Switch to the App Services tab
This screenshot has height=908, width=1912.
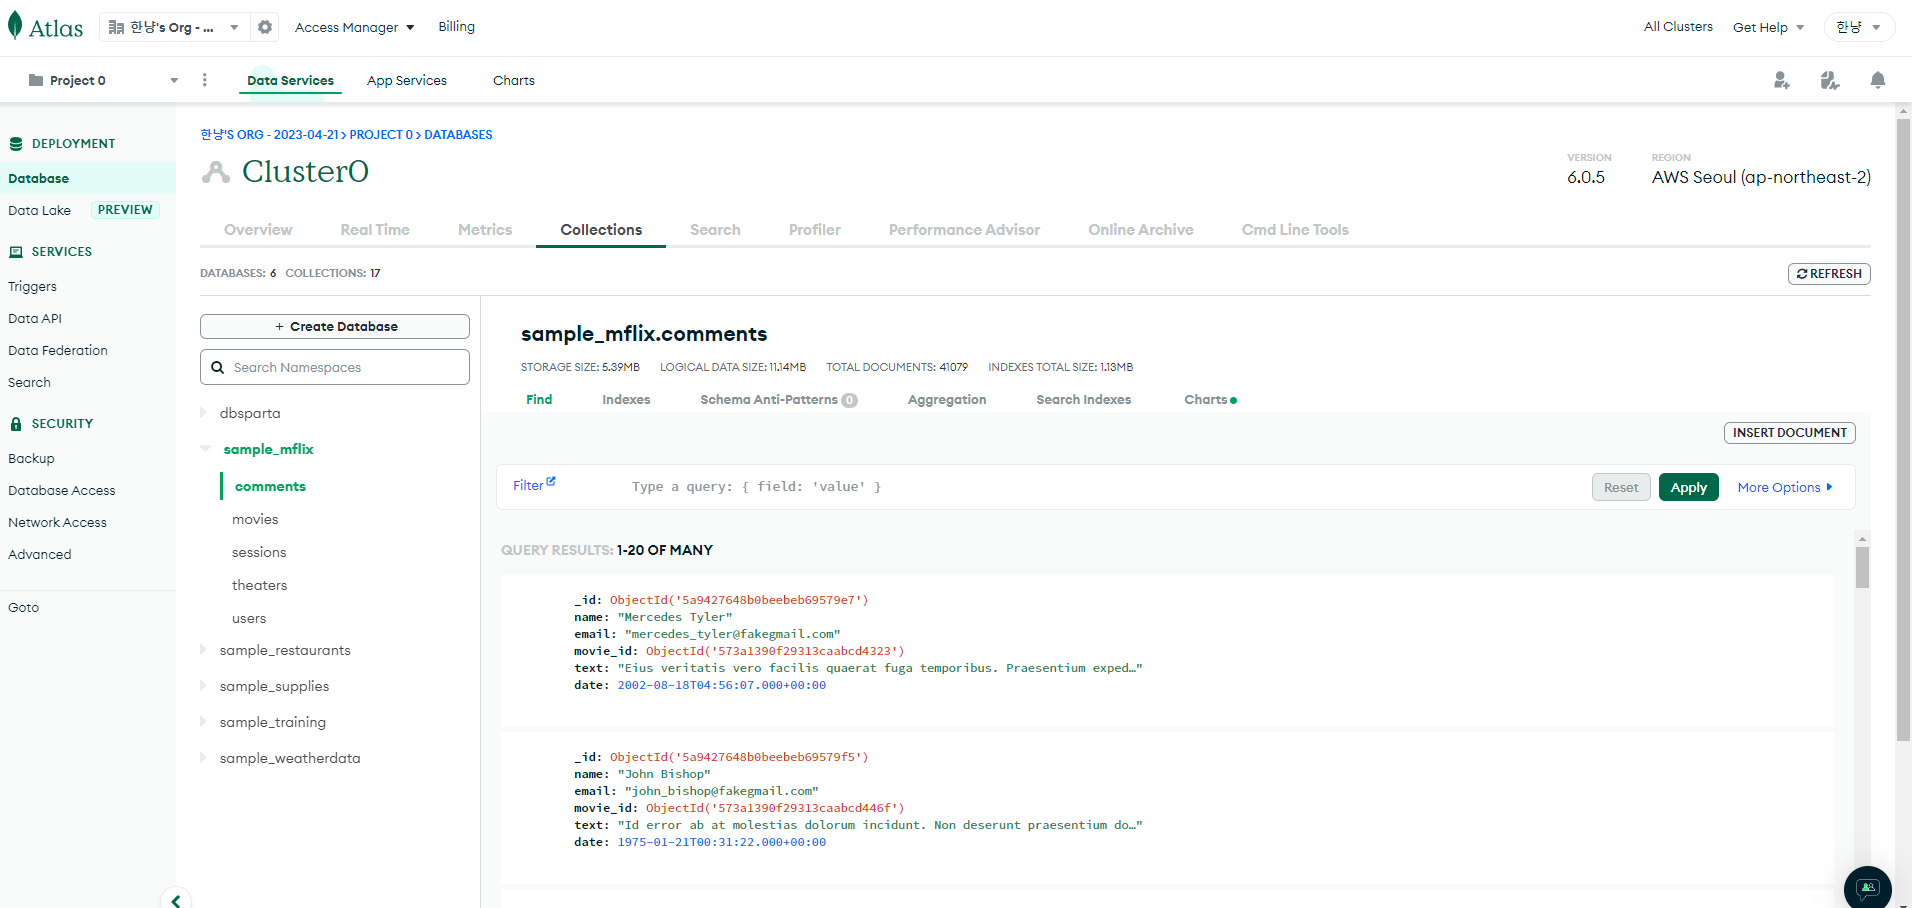pyautogui.click(x=407, y=80)
